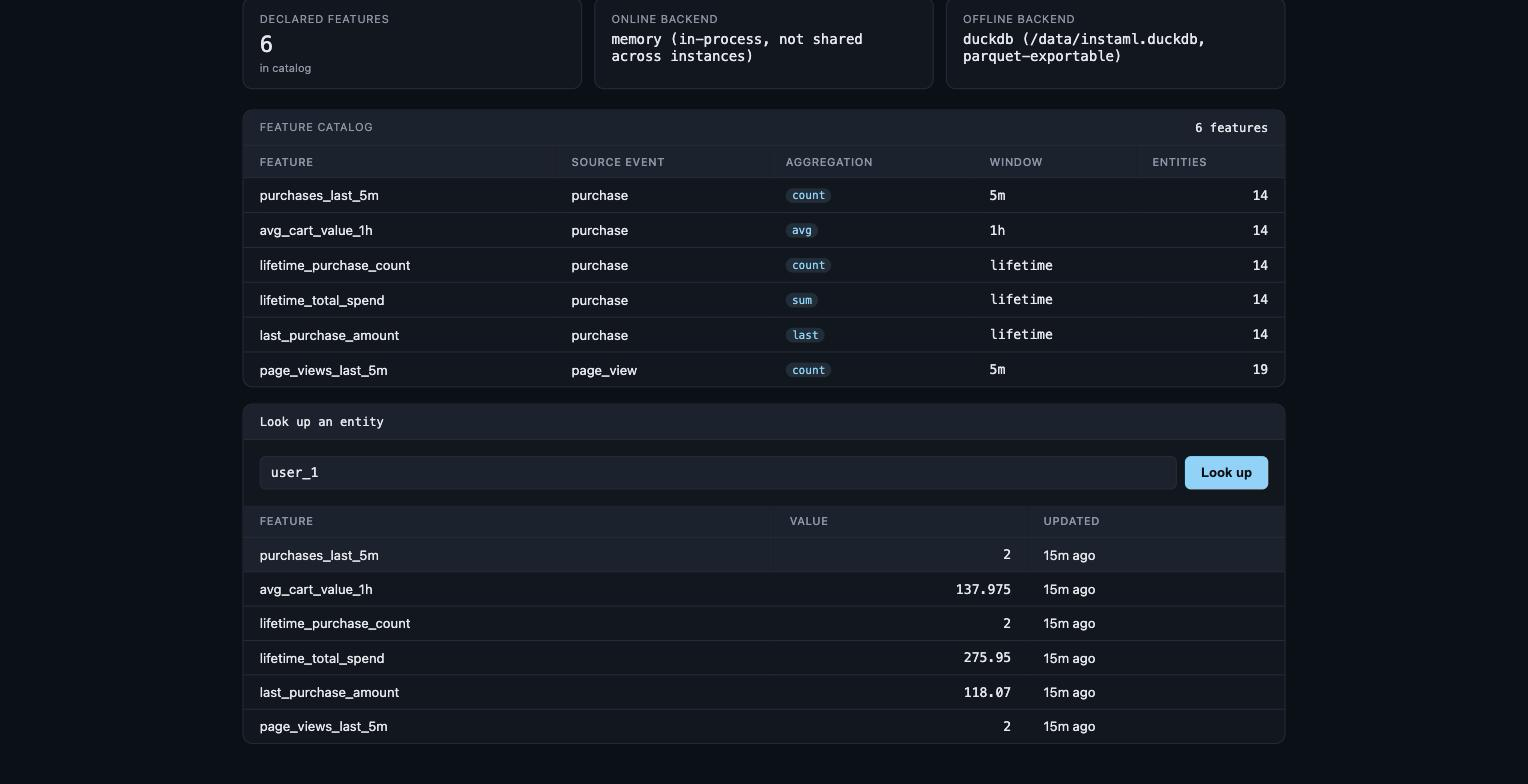Click the Look up an entity heading

(322, 422)
